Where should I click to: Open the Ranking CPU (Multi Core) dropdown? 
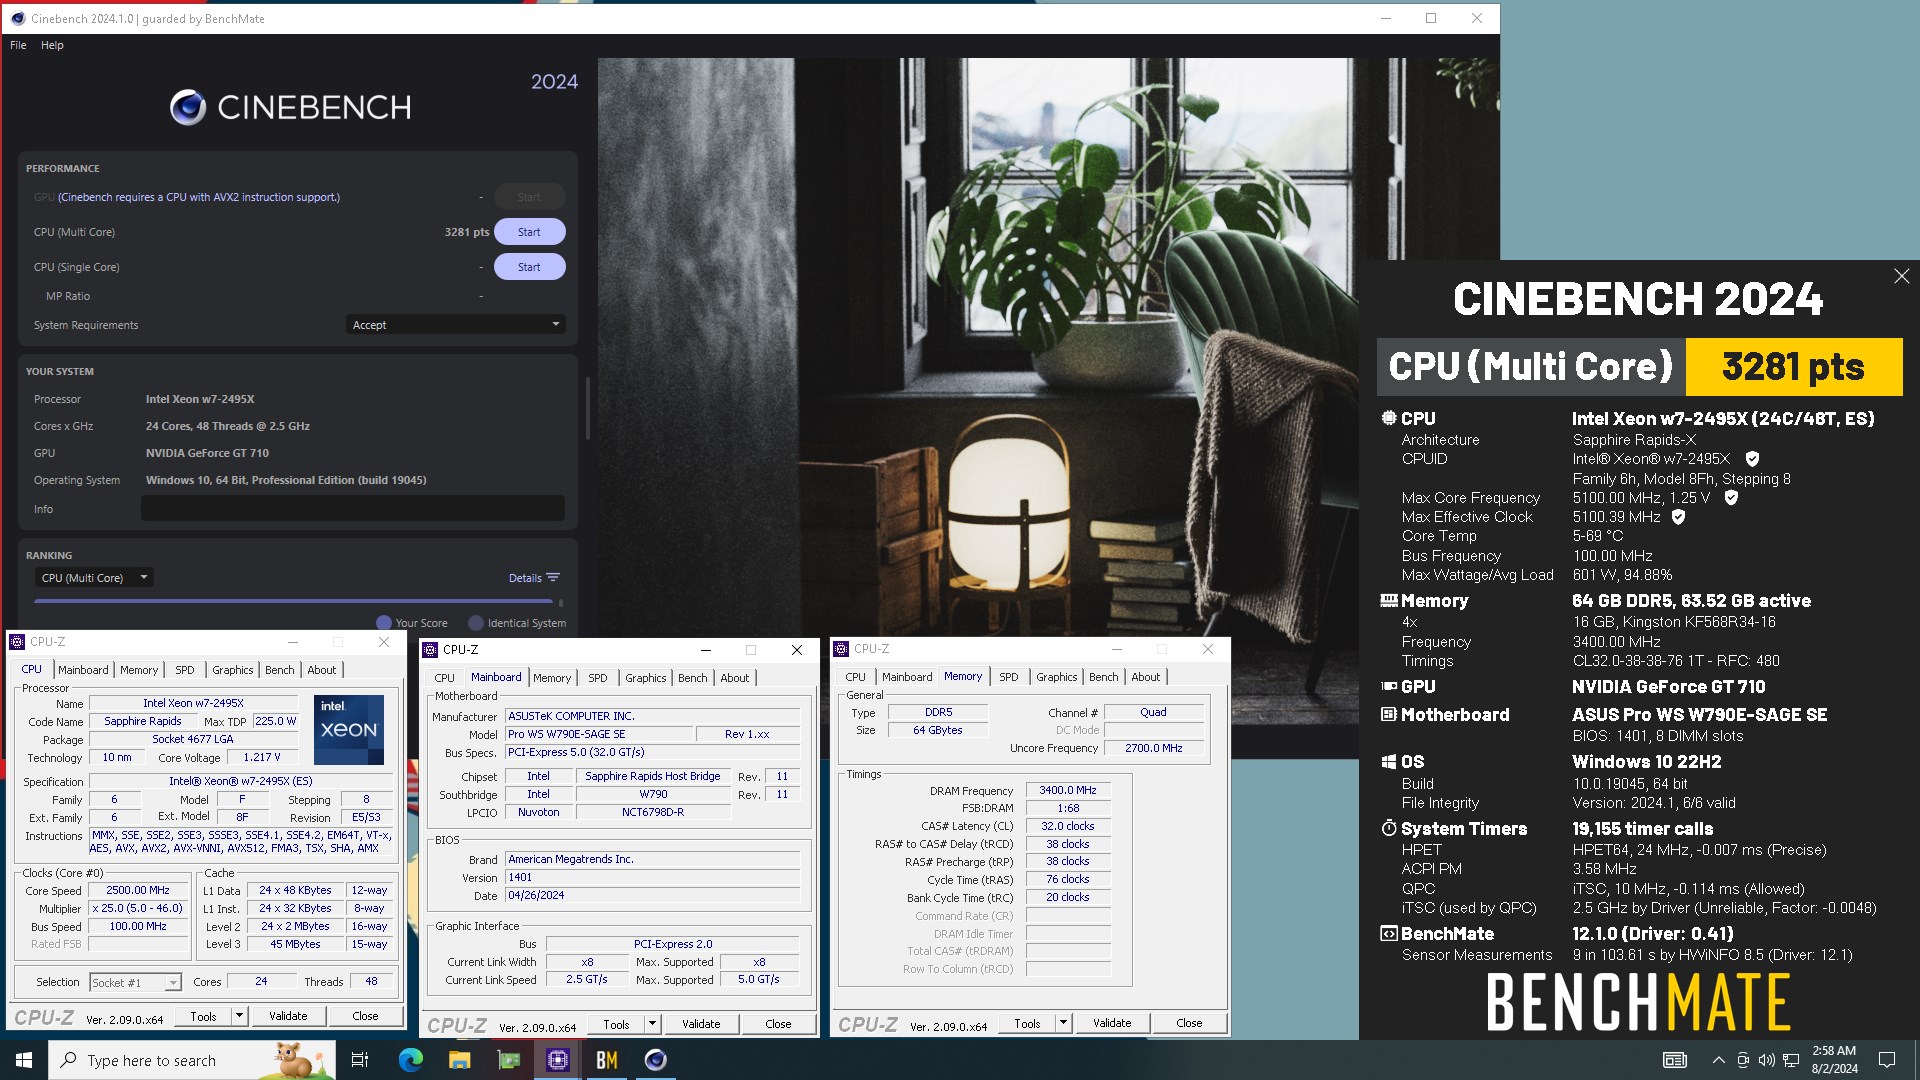tap(94, 578)
